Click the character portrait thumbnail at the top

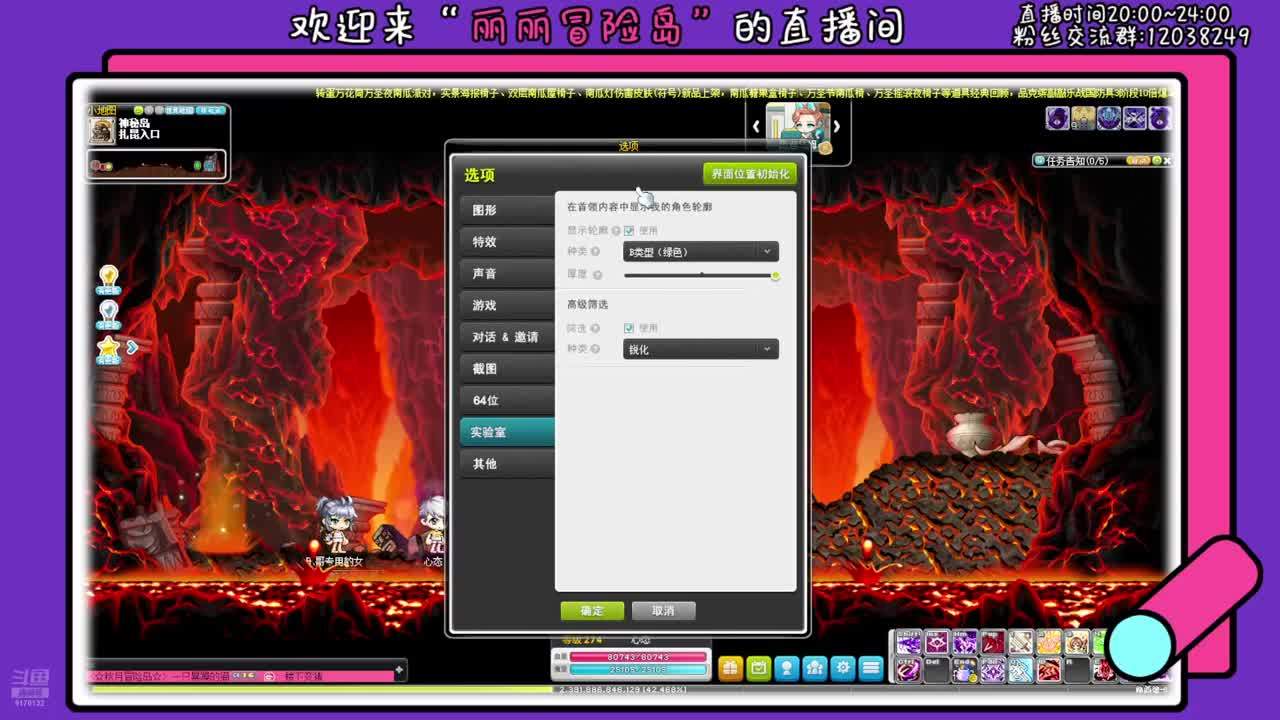coord(798,128)
